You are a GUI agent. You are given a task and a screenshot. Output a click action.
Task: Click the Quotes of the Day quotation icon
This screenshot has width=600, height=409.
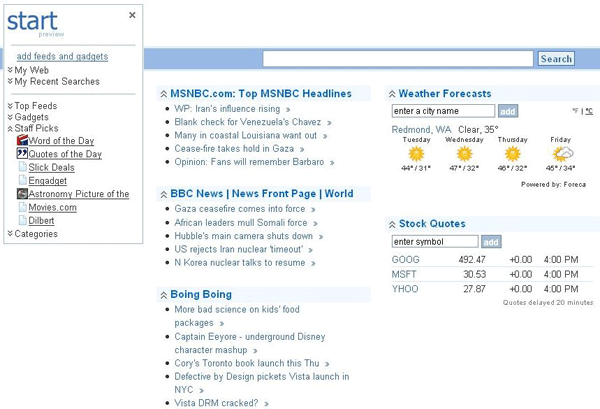coord(22,155)
